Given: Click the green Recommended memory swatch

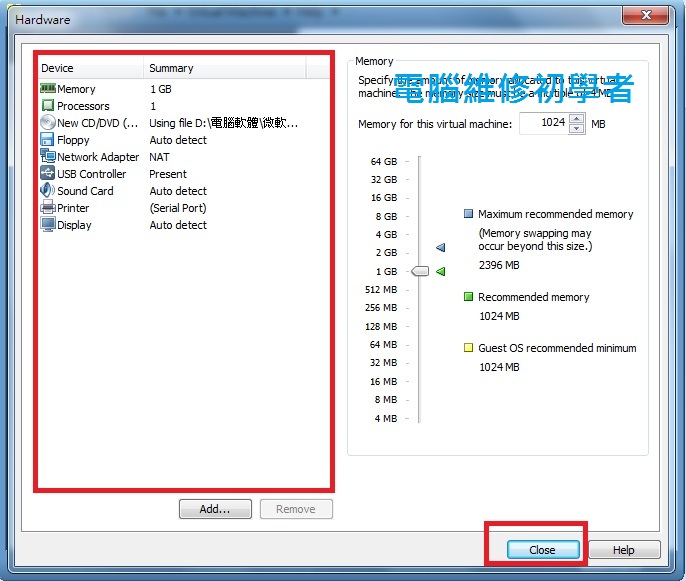Looking at the screenshot, I should [468, 297].
